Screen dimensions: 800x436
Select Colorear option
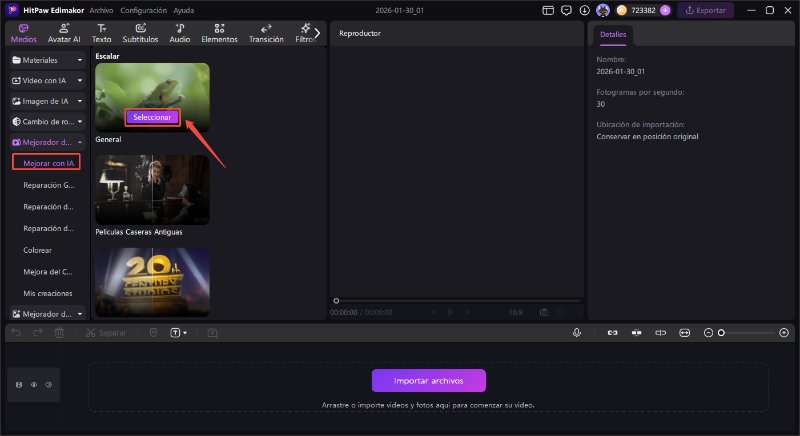[37, 250]
